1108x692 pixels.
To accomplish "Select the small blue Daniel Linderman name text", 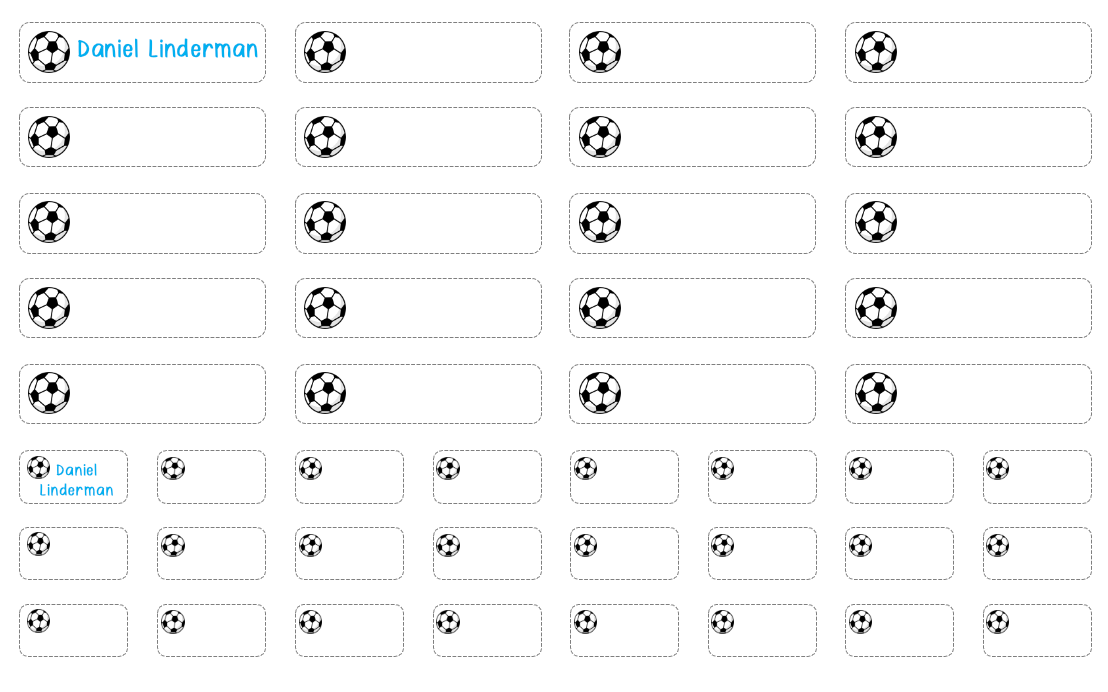I will tap(77, 480).
